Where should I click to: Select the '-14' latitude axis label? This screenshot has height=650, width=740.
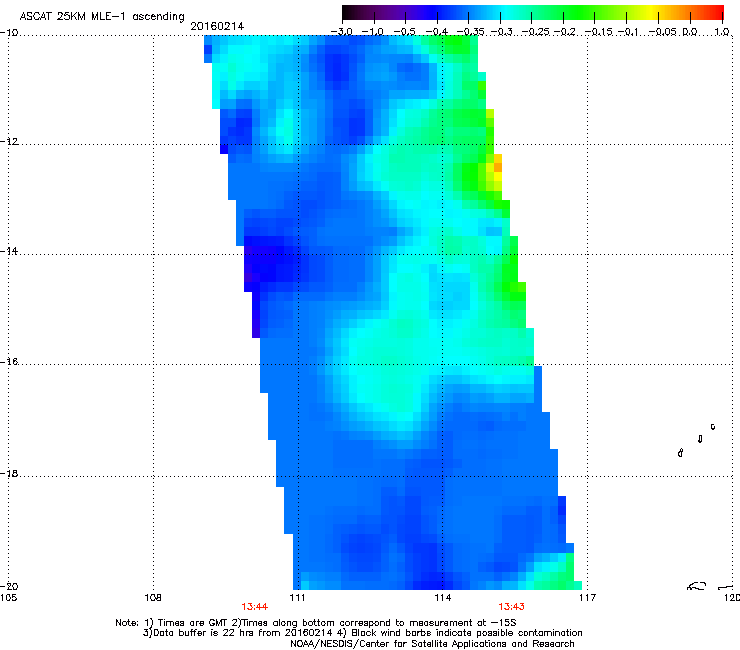point(9,251)
